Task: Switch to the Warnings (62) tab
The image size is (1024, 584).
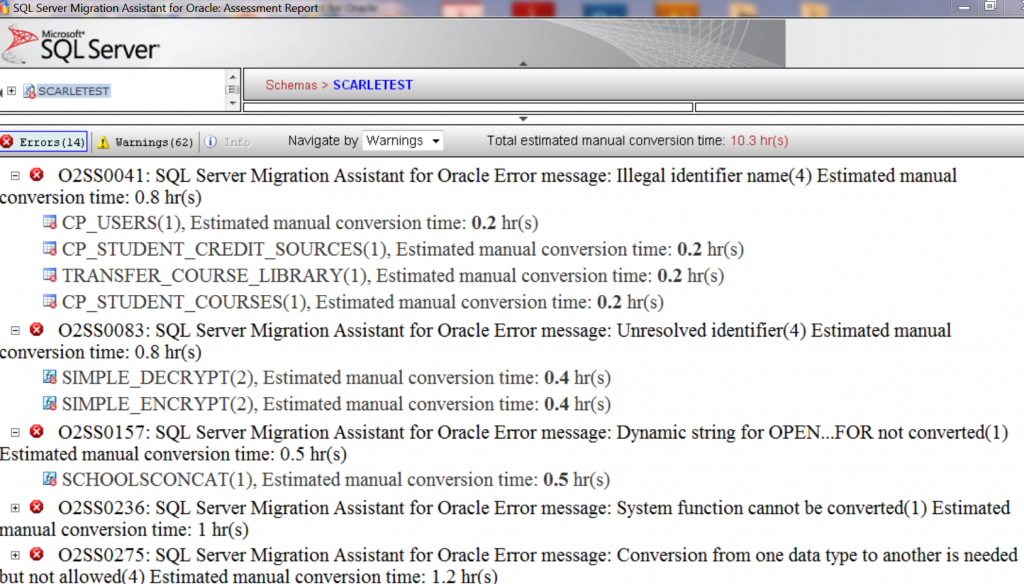Action: (x=146, y=142)
